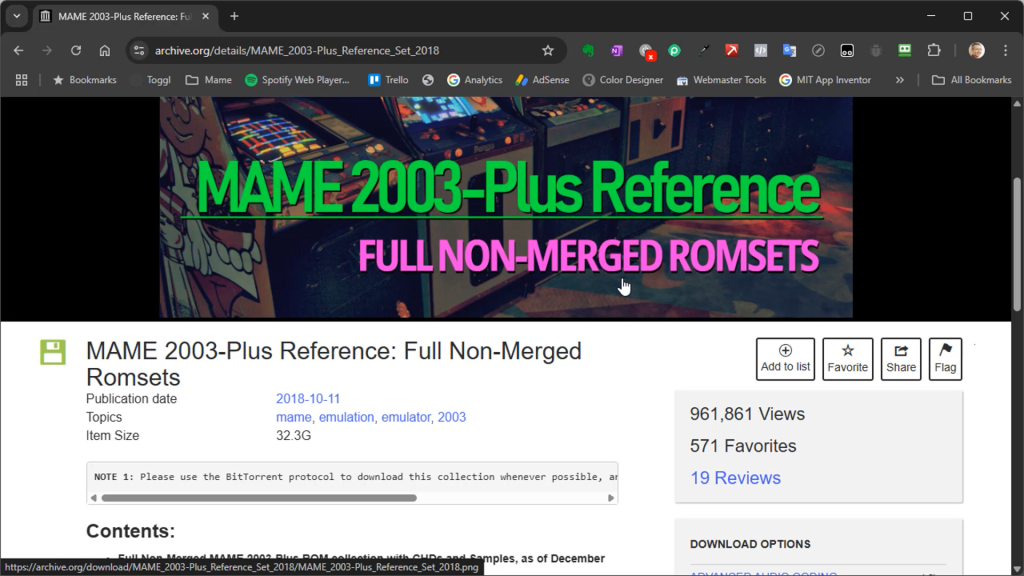The width and height of the screenshot is (1024, 576).
Task: Open the apps grid in bookmarks bar
Action: (x=22, y=80)
